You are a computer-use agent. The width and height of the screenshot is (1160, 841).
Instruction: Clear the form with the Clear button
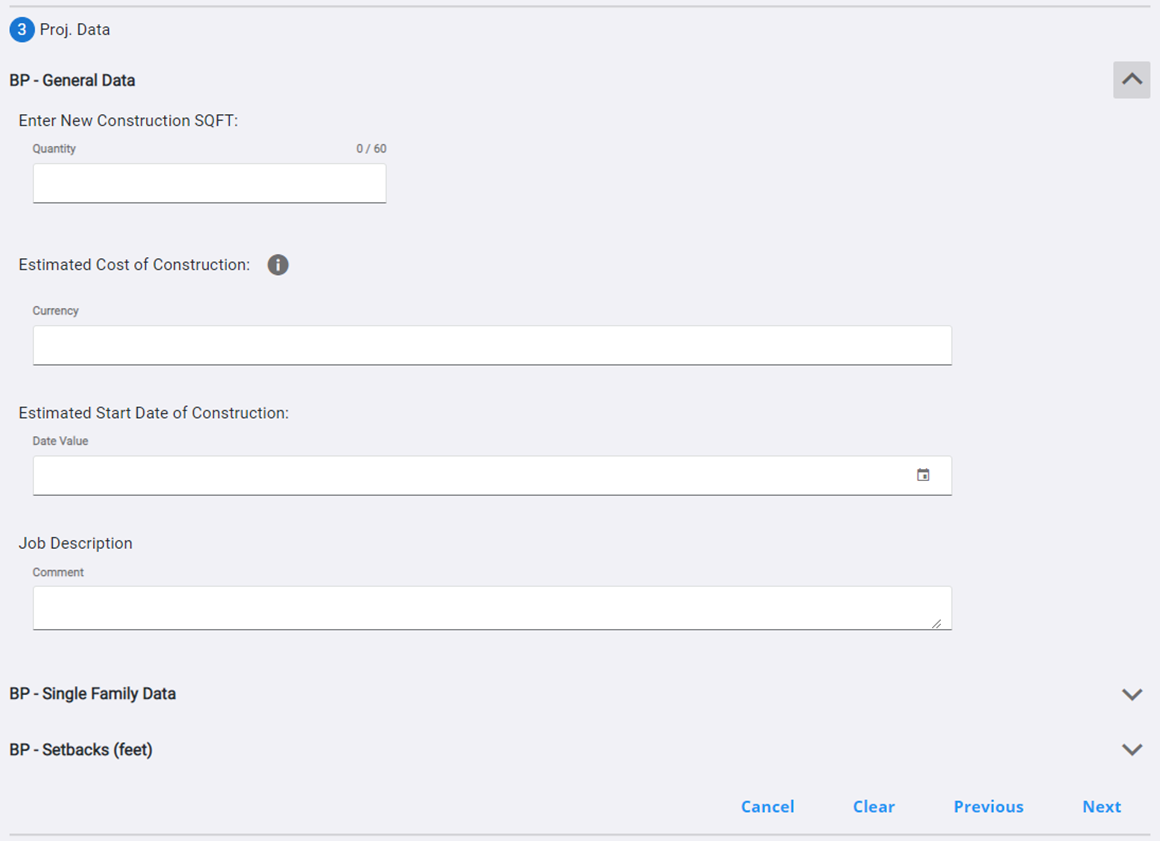(x=873, y=807)
